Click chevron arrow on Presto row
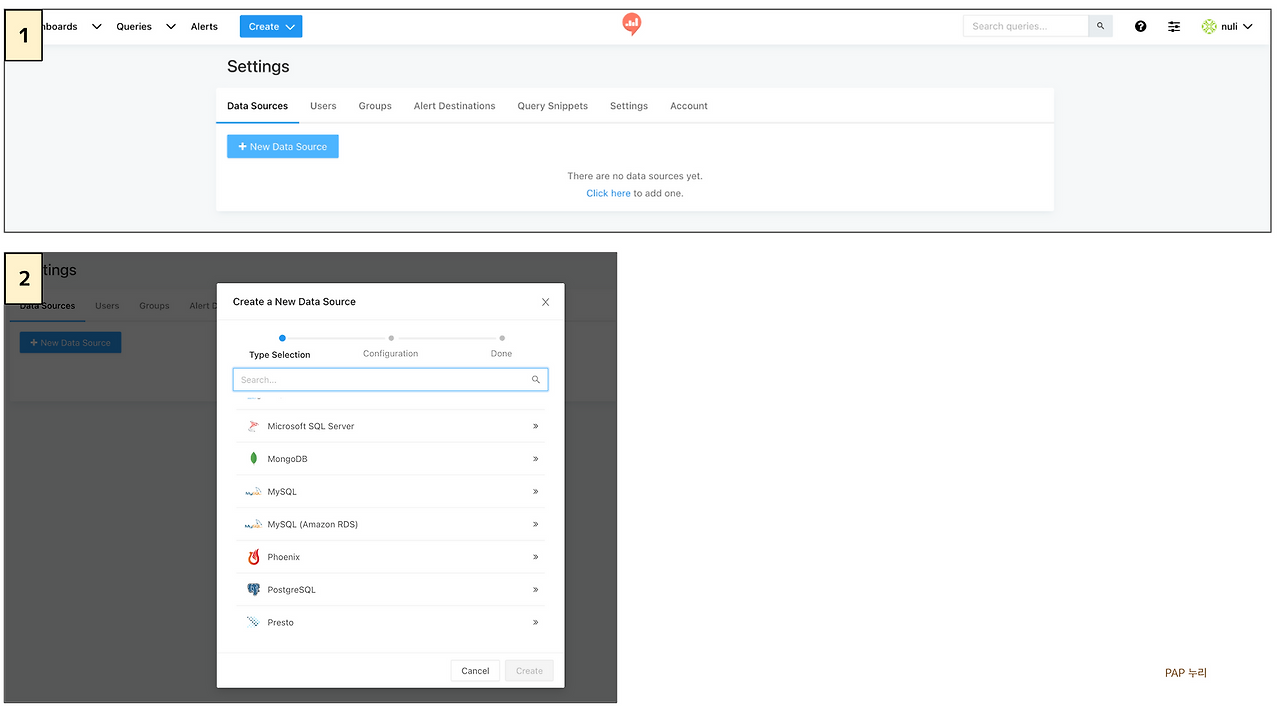The width and height of the screenshot is (1280, 706). click(x=536, y=622)
